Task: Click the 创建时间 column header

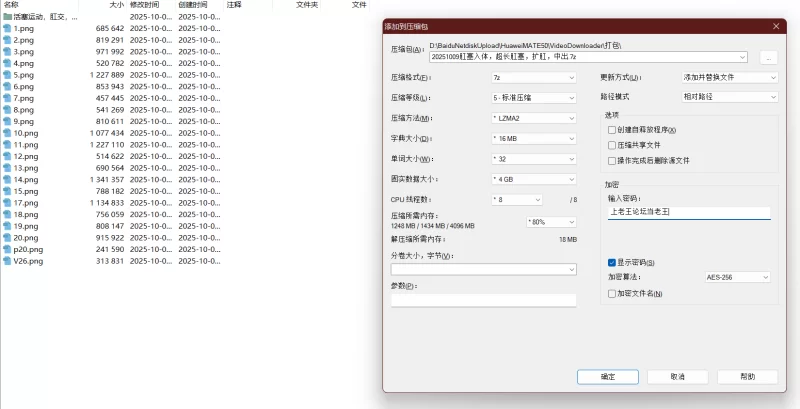Action: click(x=192, y=5)
